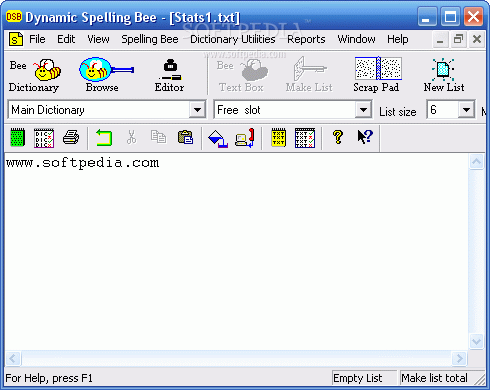Click the document icon left of File menu
This screenshot has width=490, height=390.
pyautogui.click(x=16, y=39)
